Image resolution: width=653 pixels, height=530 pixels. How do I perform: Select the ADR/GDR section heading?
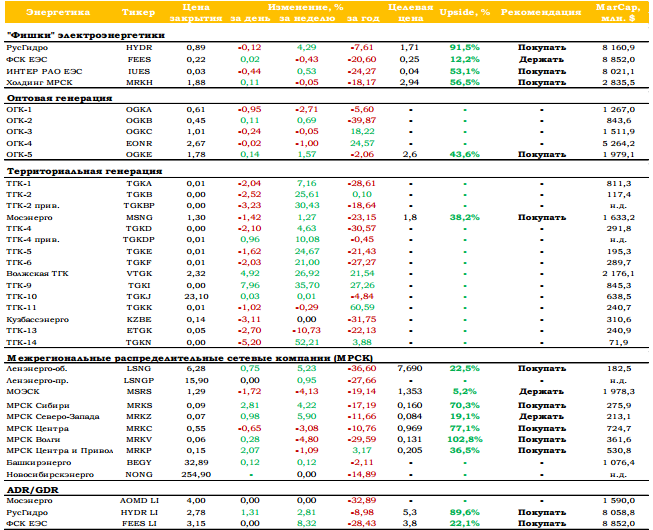[33, 490]
